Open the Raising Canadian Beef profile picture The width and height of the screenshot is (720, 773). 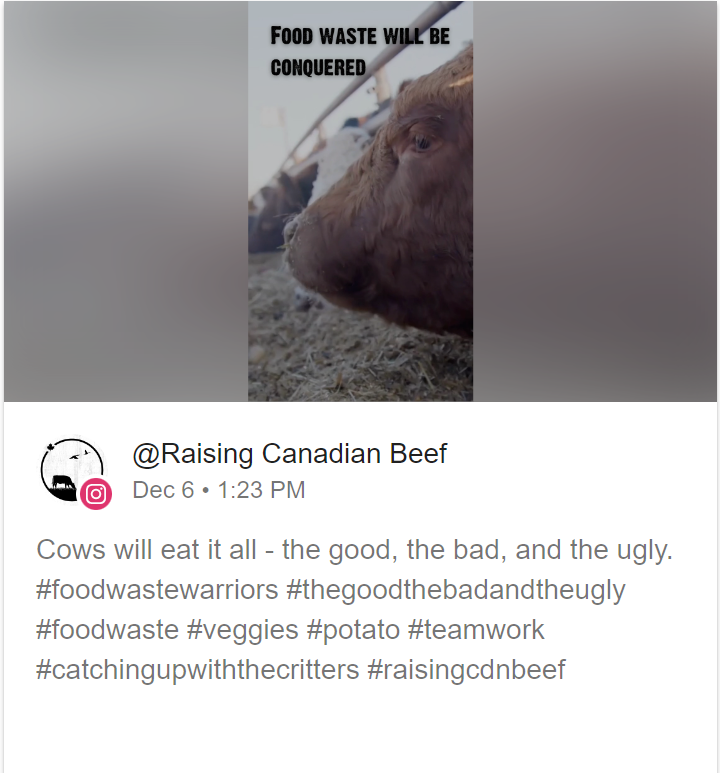[x=72, y=469]
